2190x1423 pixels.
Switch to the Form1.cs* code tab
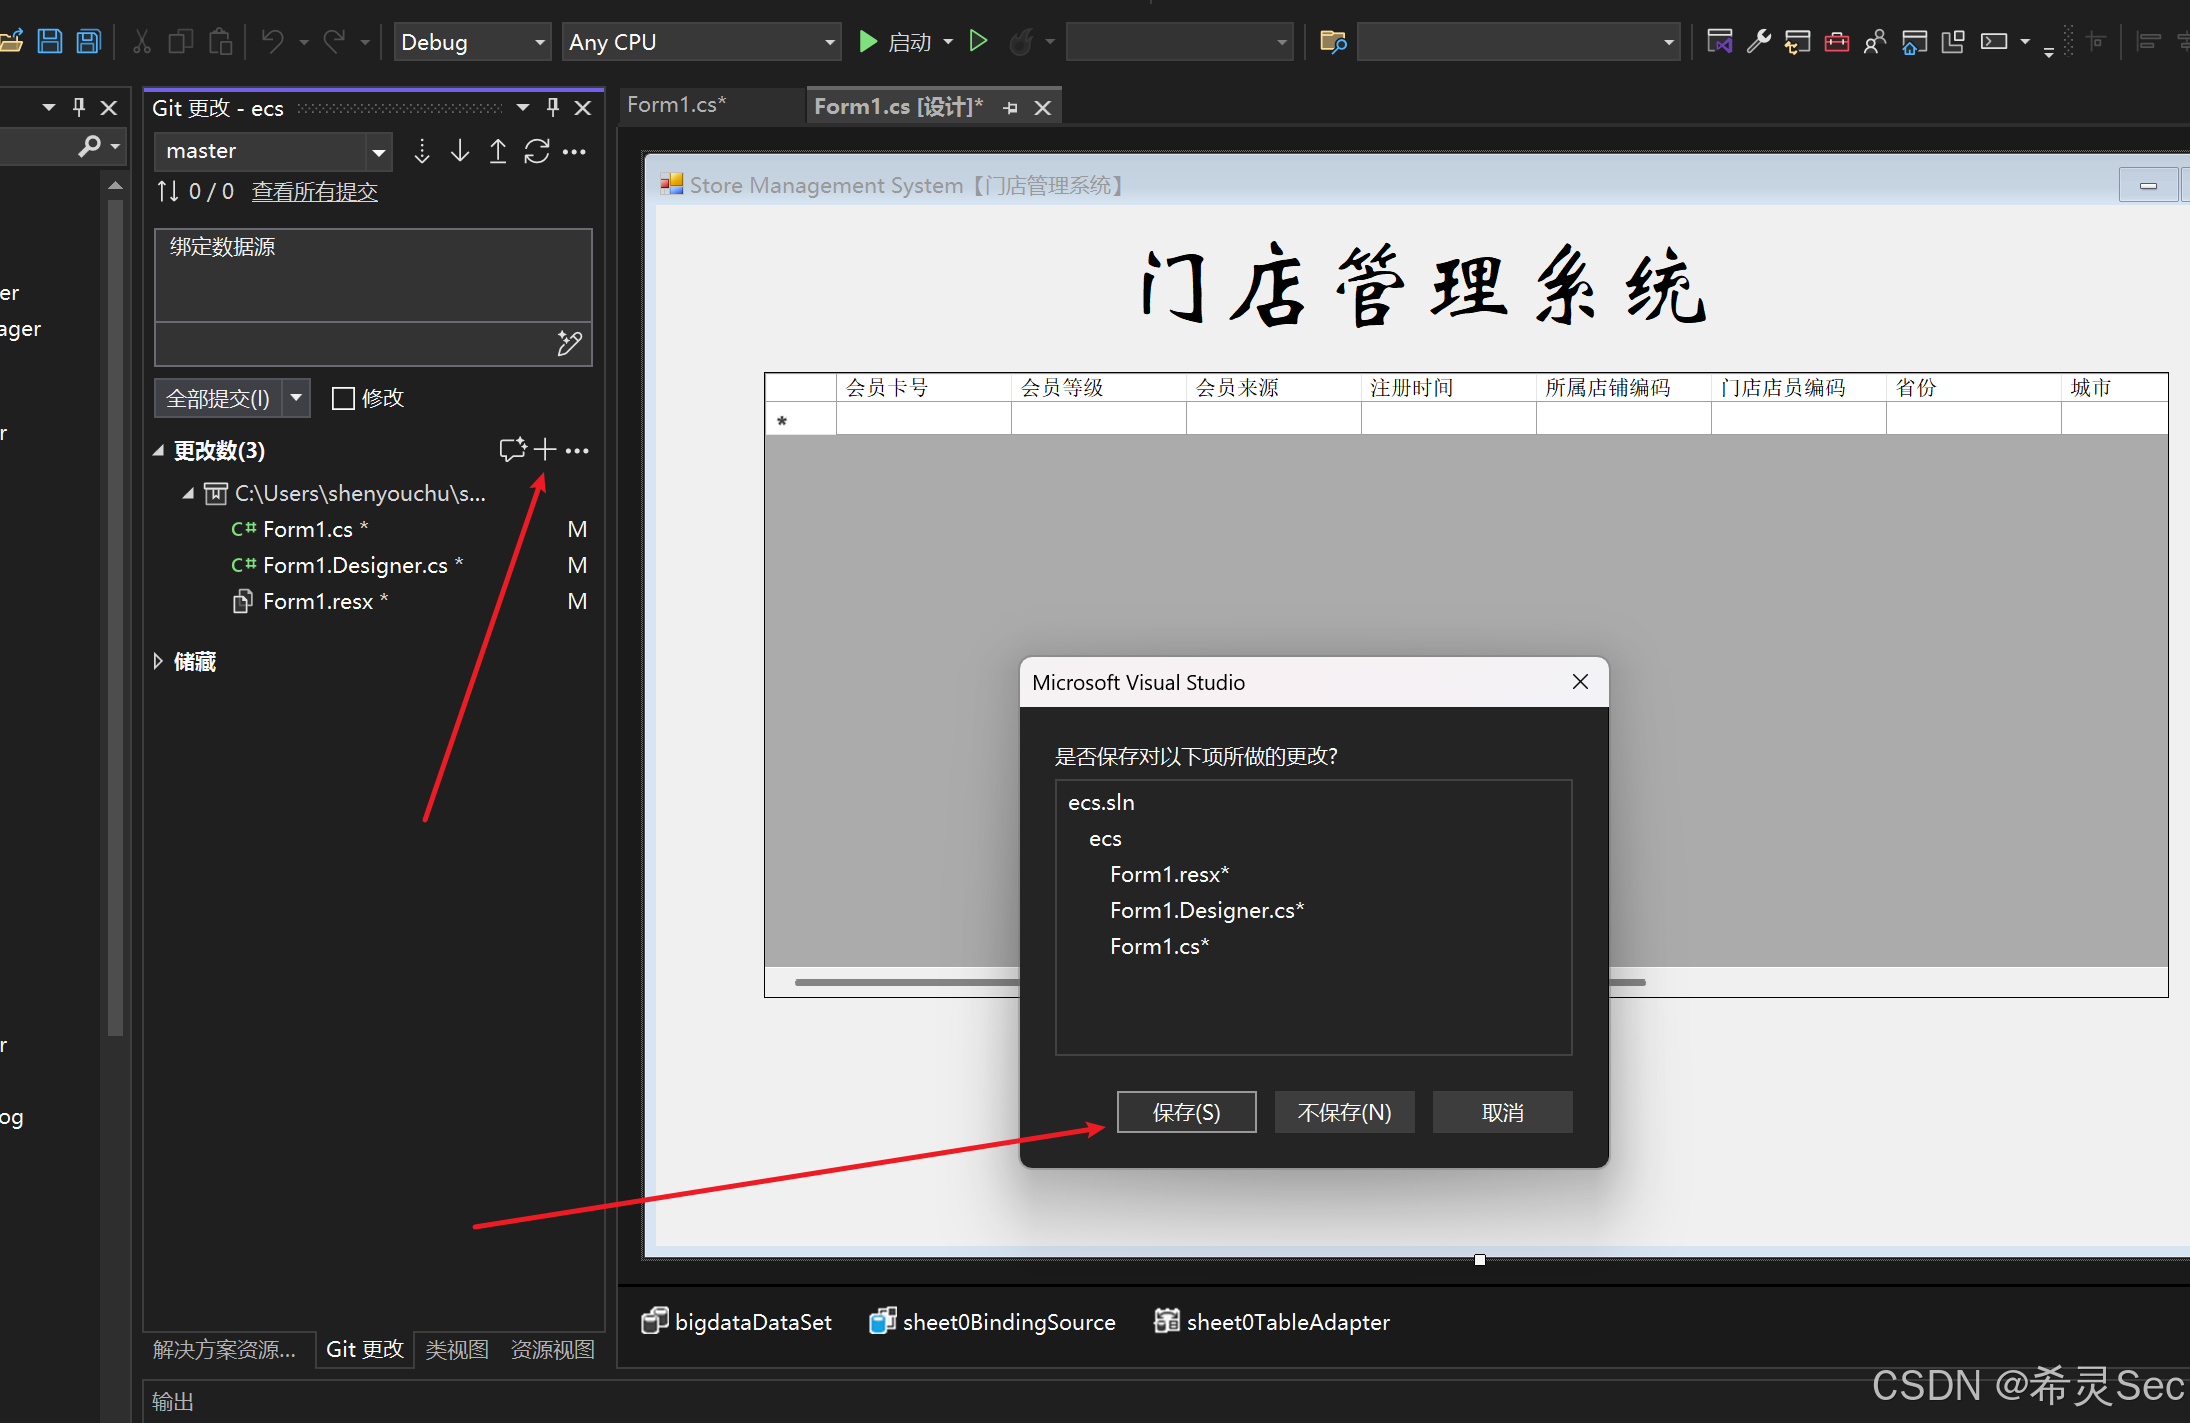pos(676,105)
